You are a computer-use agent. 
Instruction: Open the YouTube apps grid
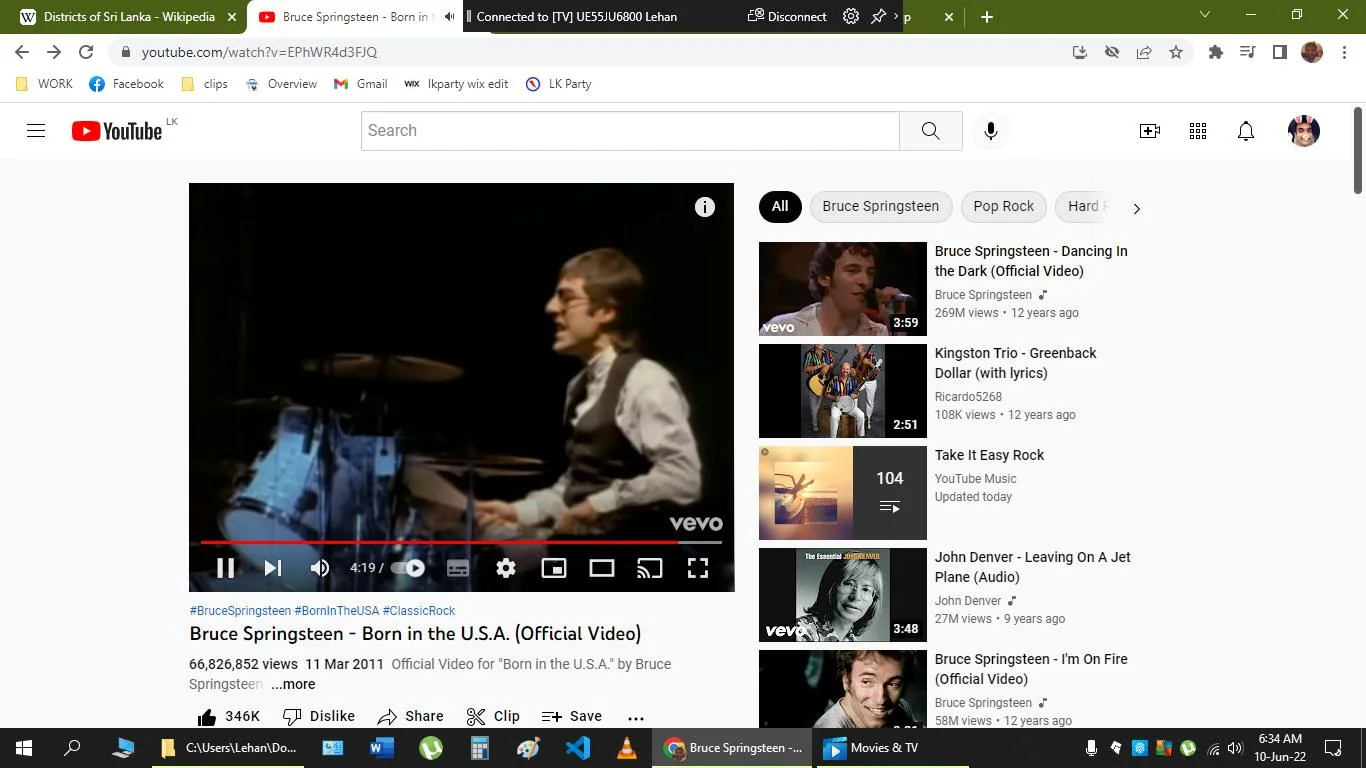[x=1198, y=131]
